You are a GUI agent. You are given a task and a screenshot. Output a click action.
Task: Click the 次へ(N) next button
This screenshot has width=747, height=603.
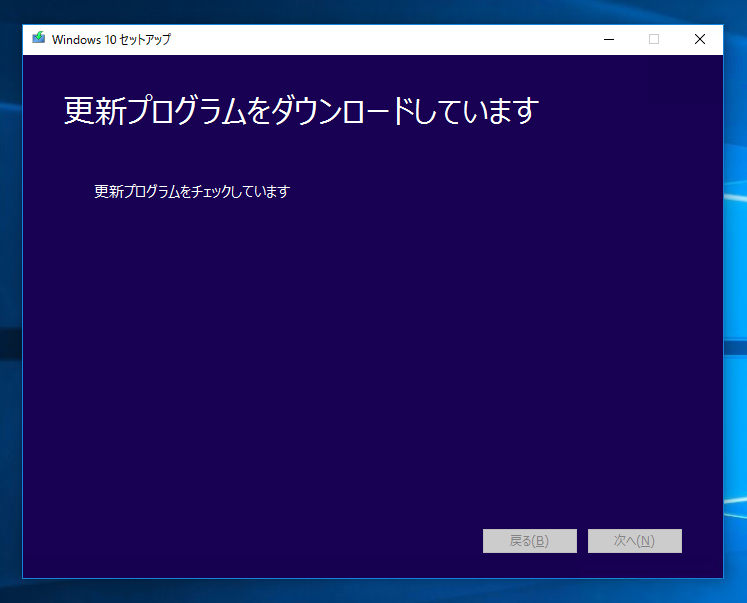point(635,541)
